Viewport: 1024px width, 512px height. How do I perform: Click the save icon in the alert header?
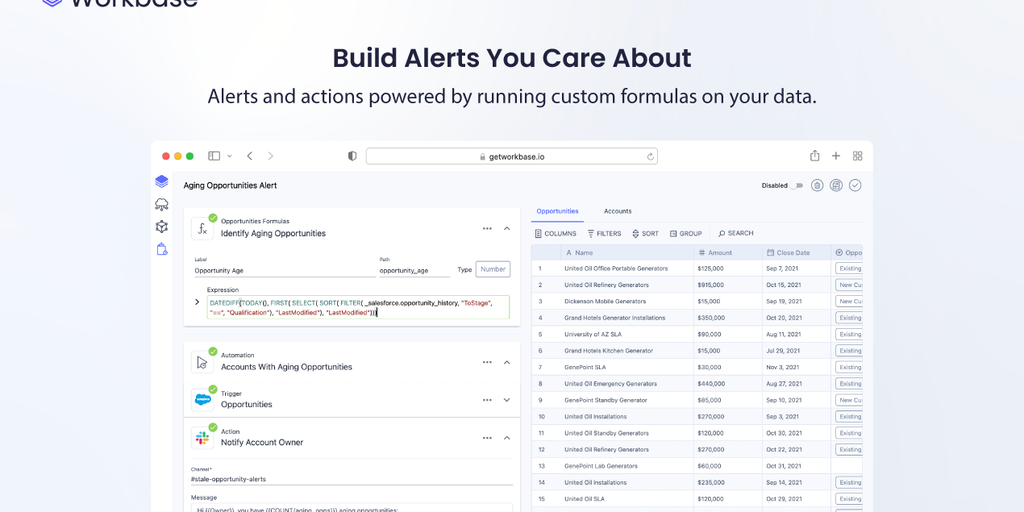(836, 185)
